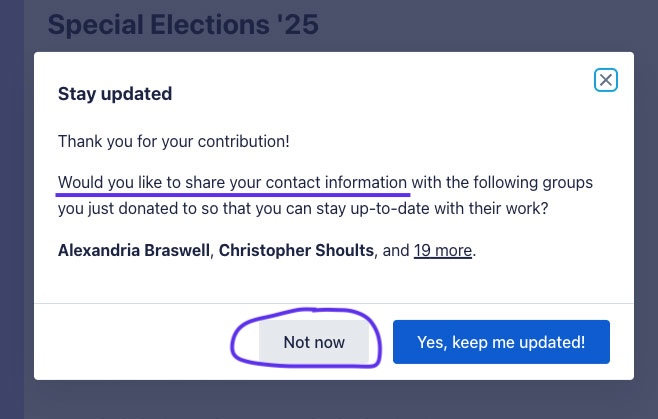Click the underlined share your contact information text
The height and width of the screenshot is (419, 658).
pyautogui.click(x=232, y=182)
